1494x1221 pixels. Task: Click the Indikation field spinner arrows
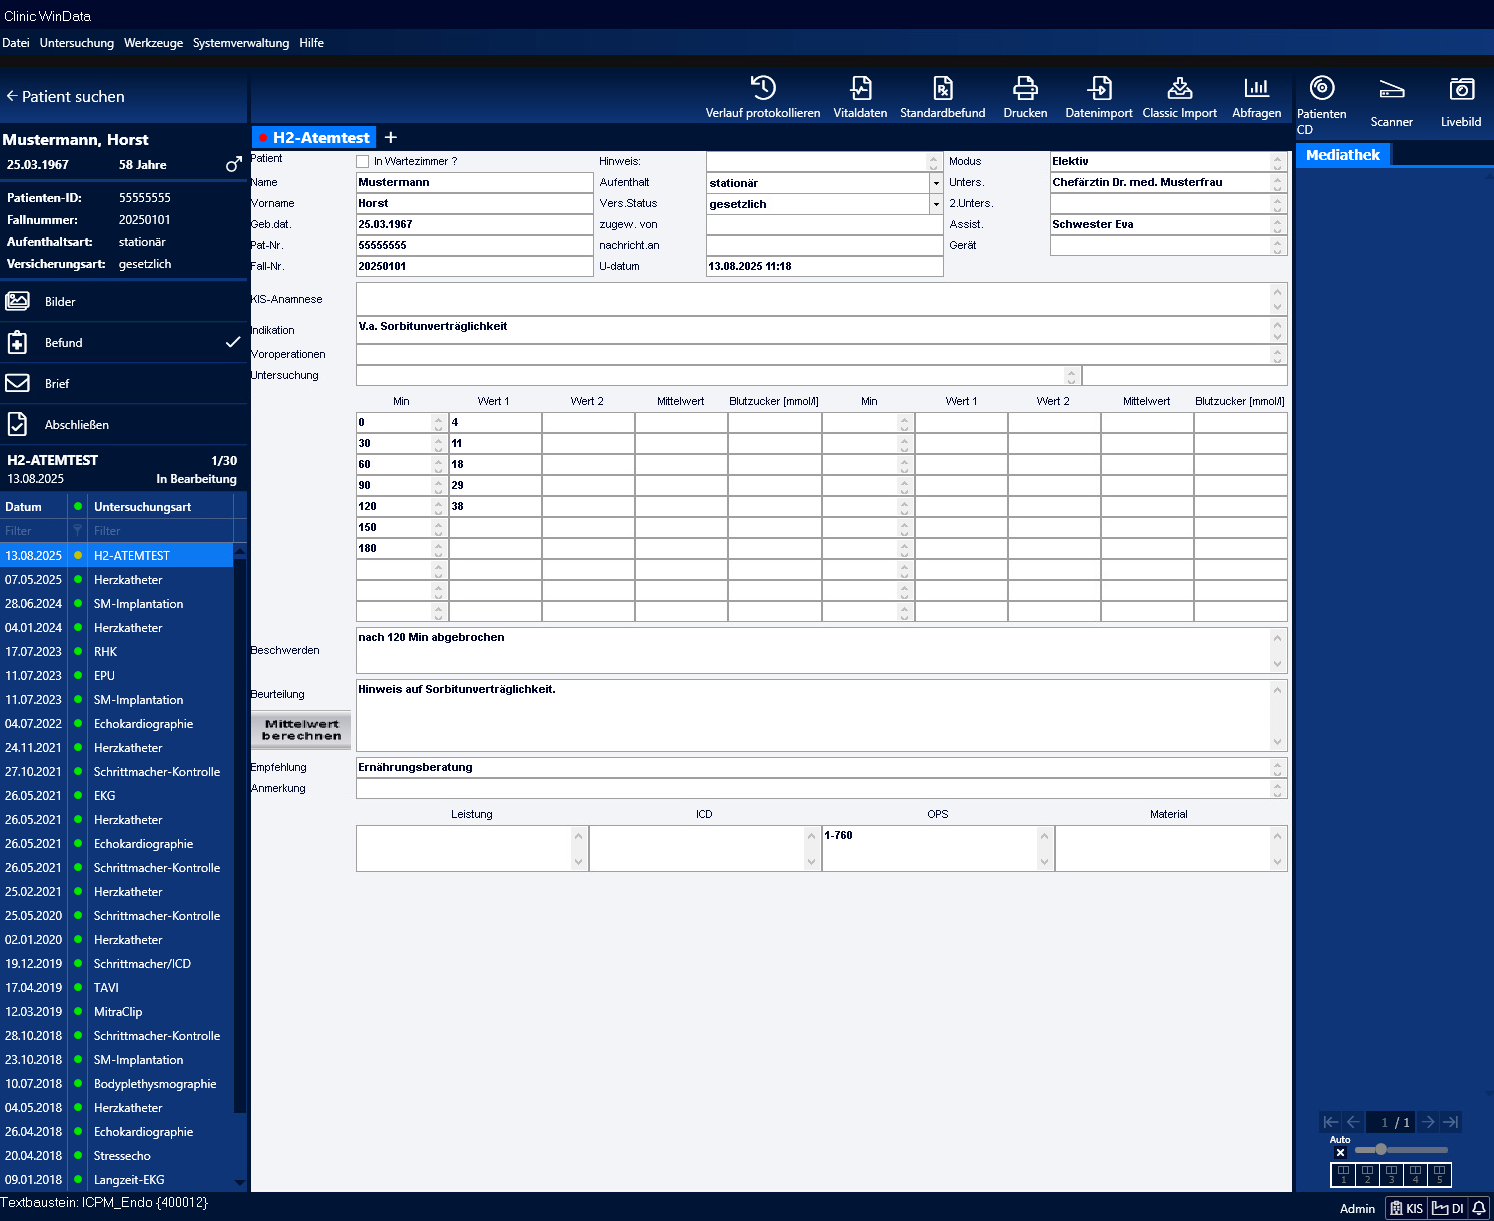1277,329
